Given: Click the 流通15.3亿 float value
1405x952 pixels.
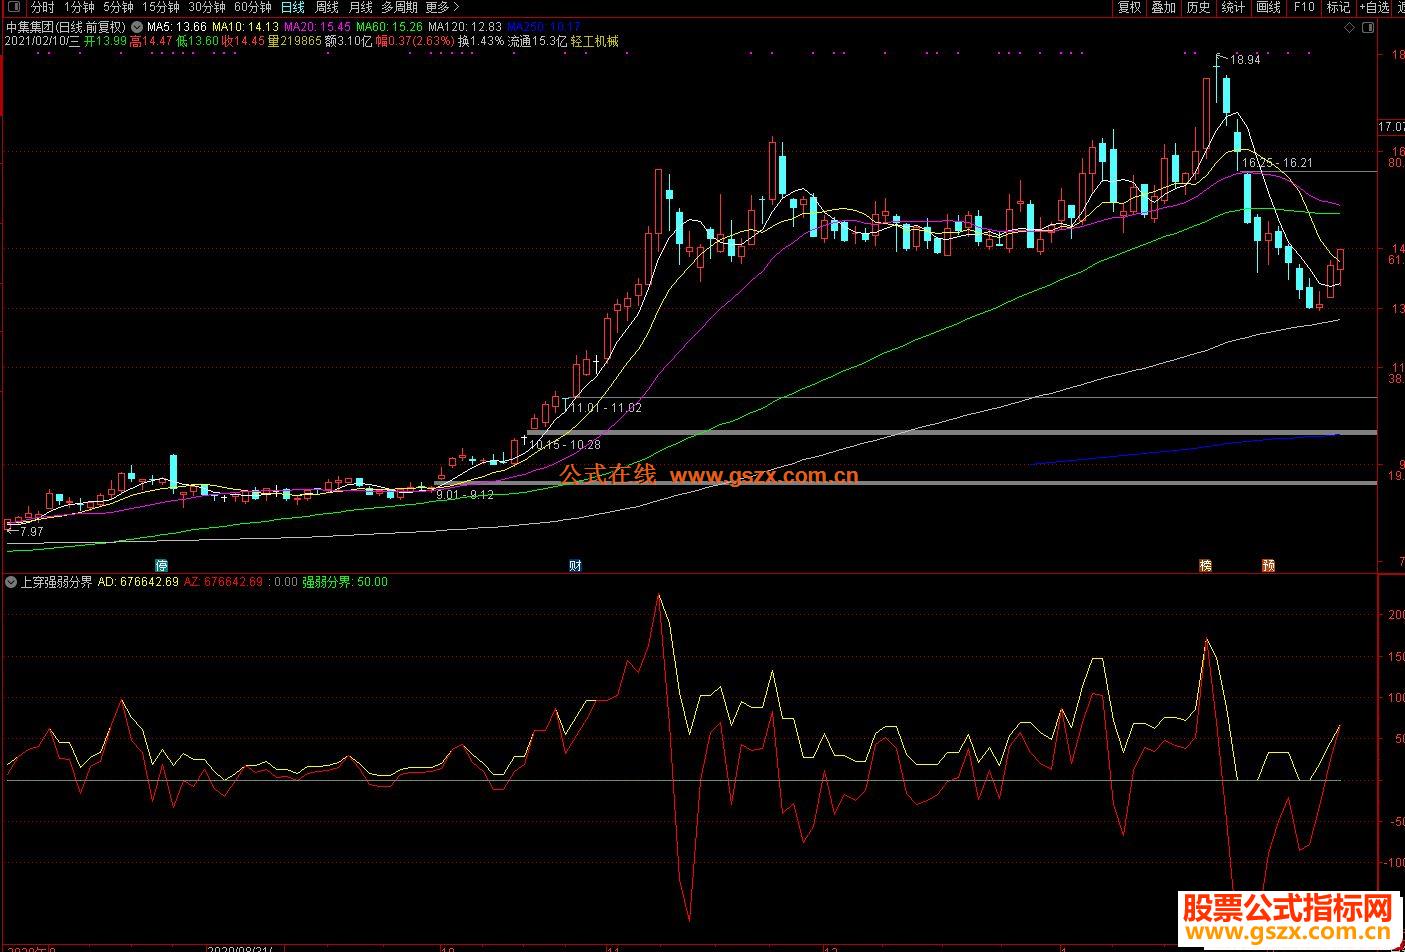Looking at the screenshot, I should (537, 42).
